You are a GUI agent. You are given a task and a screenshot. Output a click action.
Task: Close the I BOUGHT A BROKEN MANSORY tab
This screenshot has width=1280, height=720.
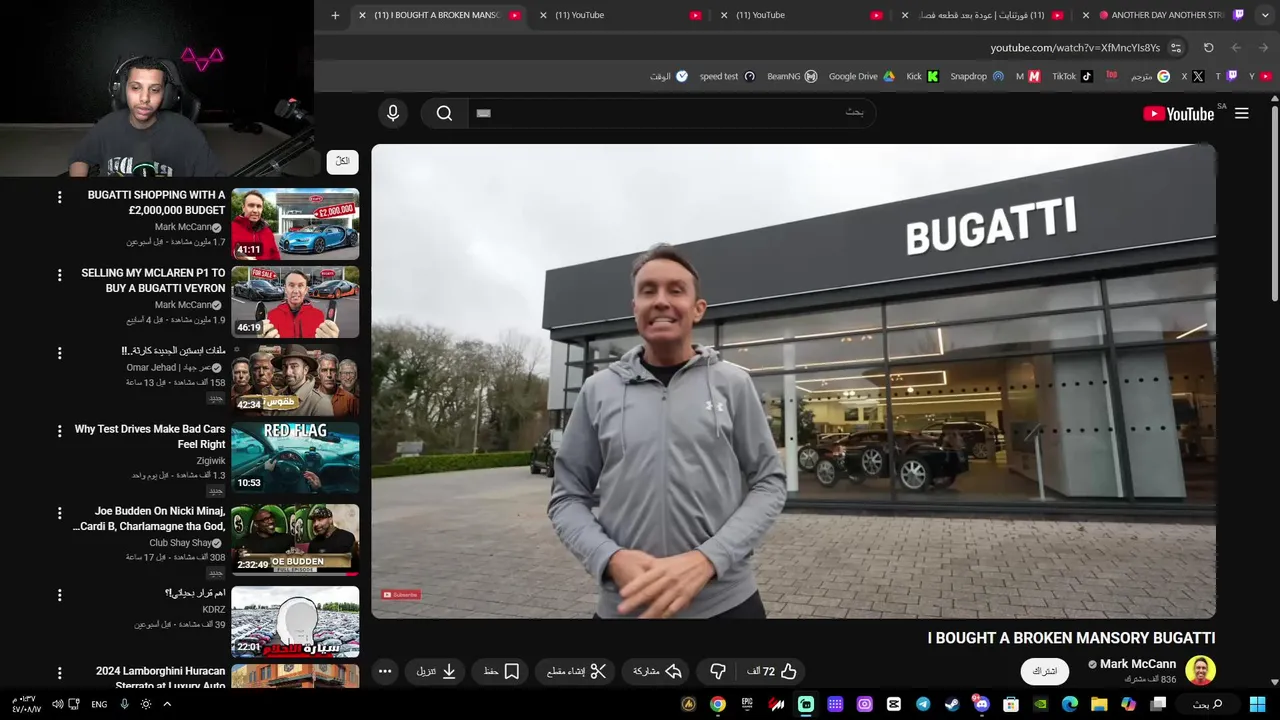[362, 15]
